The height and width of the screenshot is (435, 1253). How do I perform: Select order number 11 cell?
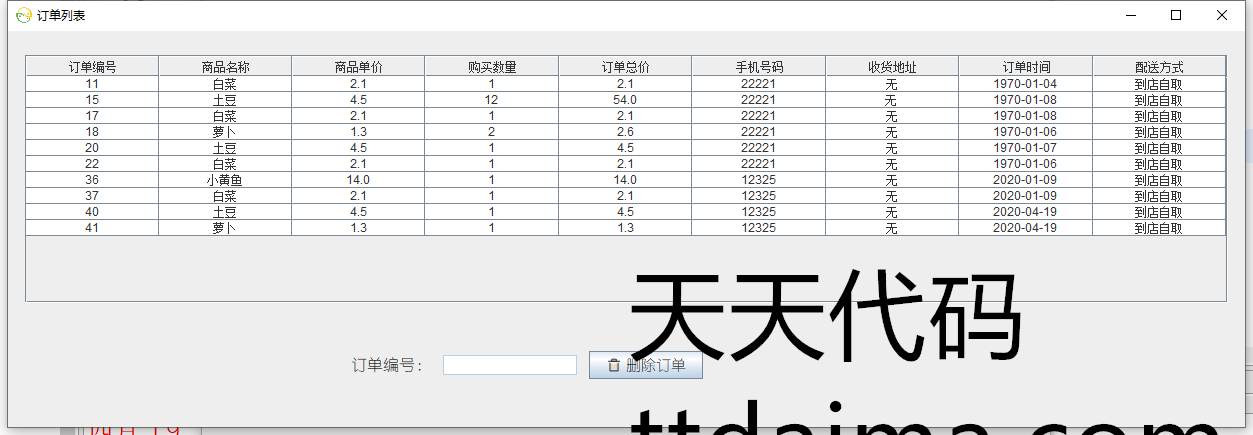(92, 84)
